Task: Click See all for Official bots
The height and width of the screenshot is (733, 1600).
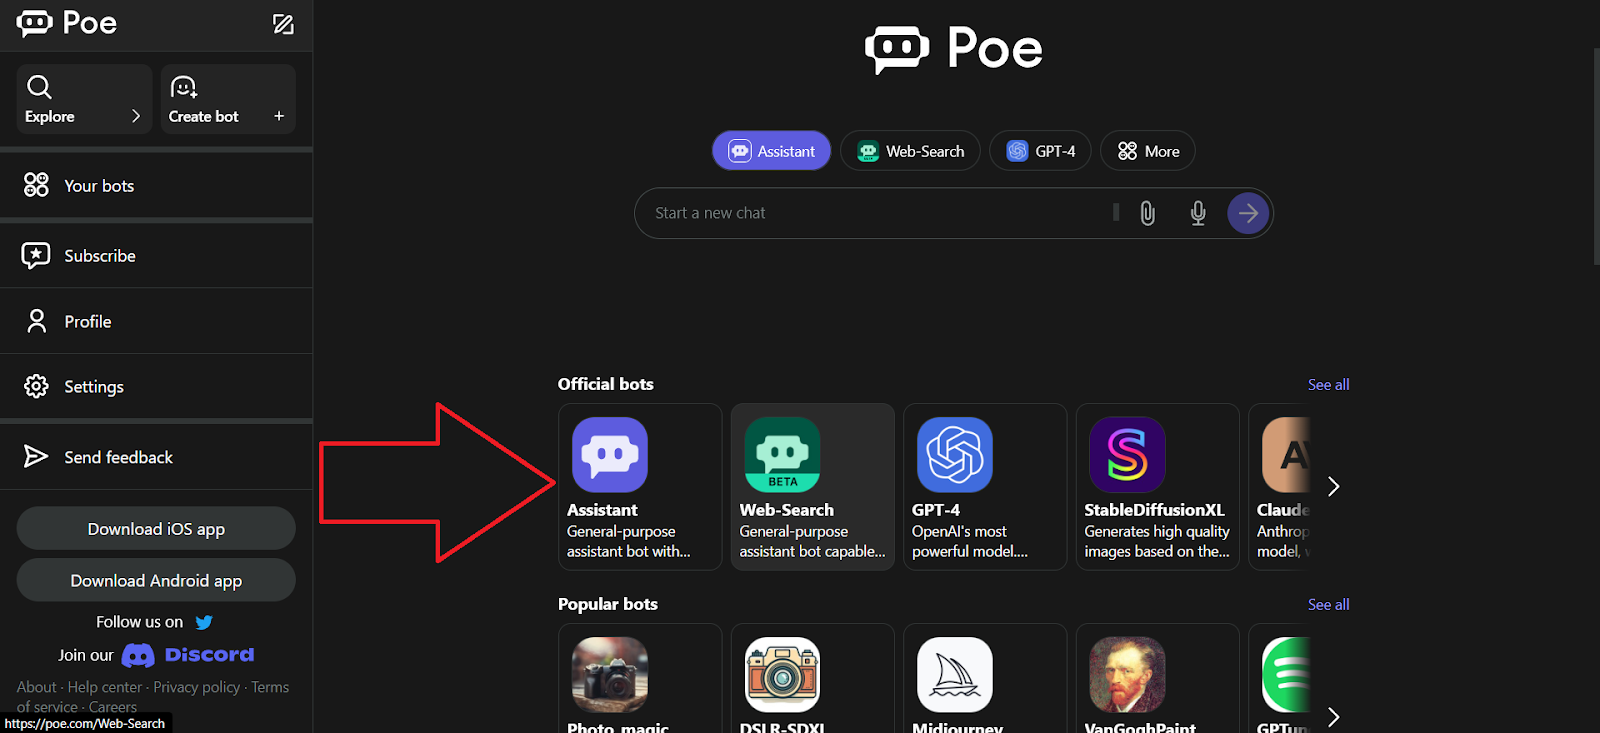Action: click(x=1328, y=384)
